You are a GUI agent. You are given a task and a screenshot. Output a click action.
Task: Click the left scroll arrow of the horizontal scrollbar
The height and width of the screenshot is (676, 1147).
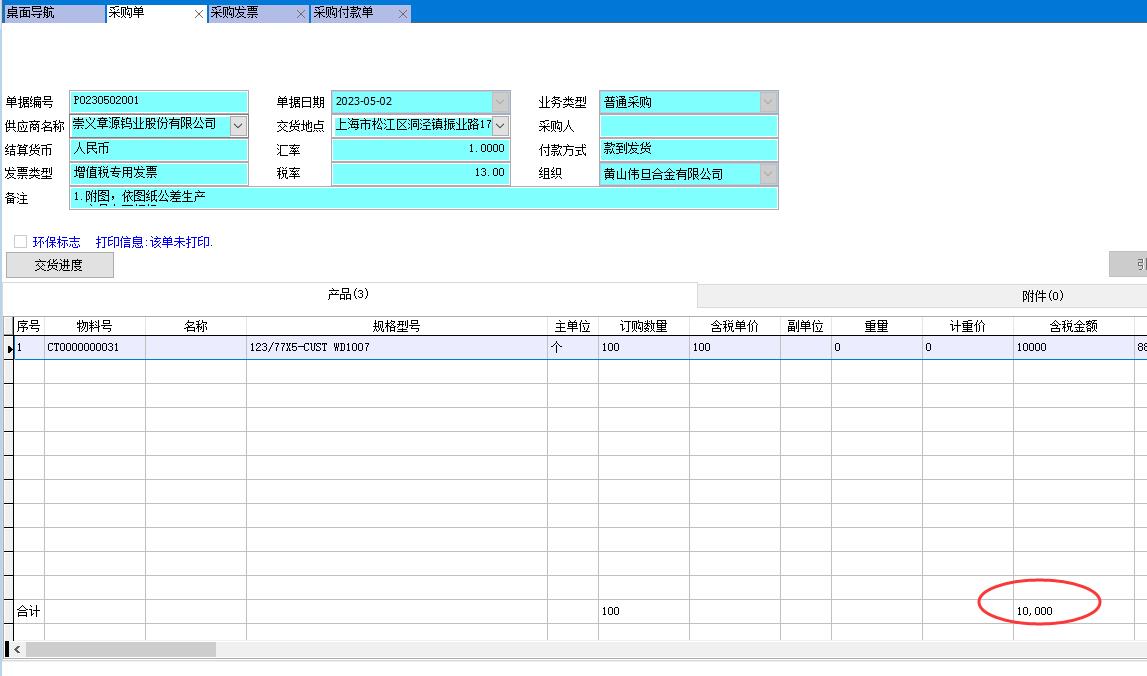click(17, 649)
